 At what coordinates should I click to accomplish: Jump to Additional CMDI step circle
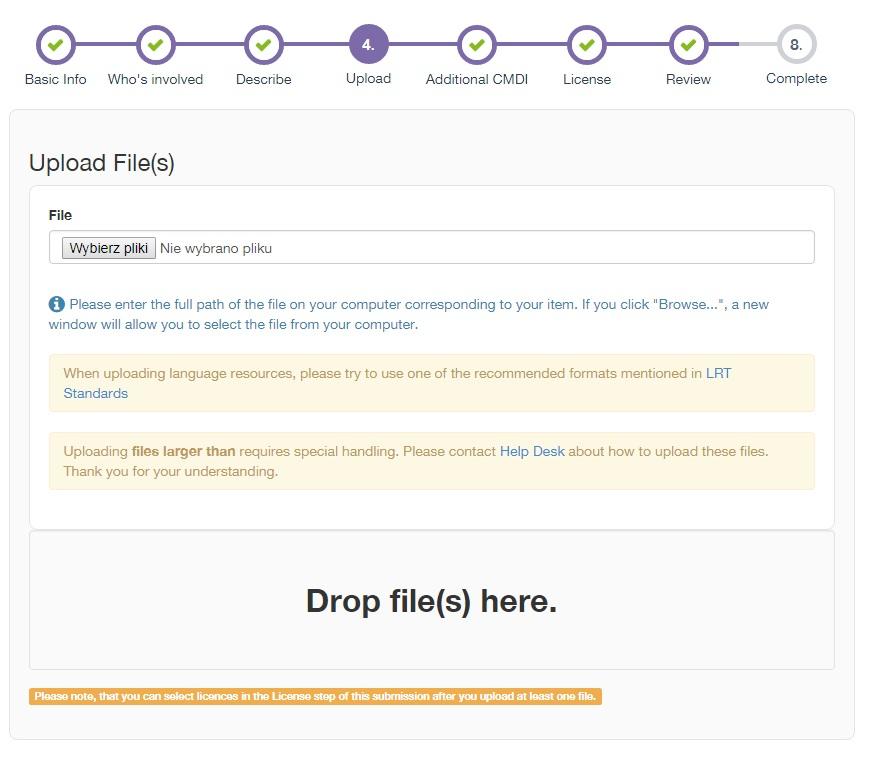tap(477, 45)
